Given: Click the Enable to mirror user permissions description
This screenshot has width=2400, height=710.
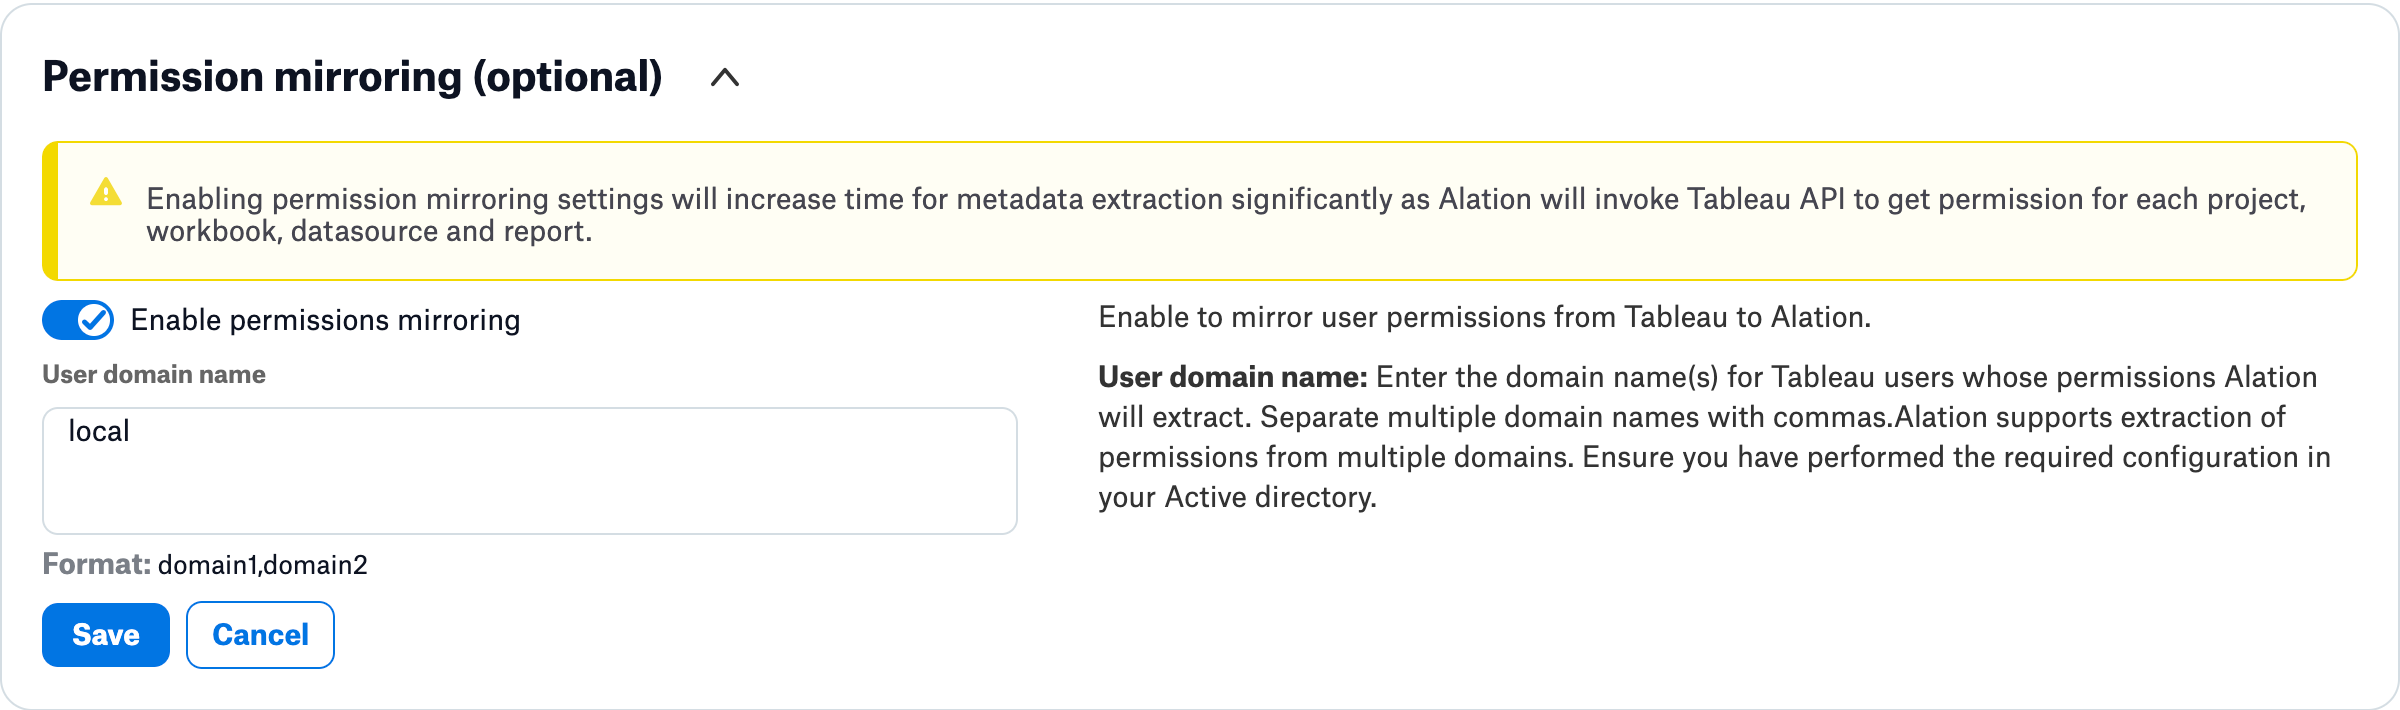Looking at the screenshot, I should pos(1485,317).
